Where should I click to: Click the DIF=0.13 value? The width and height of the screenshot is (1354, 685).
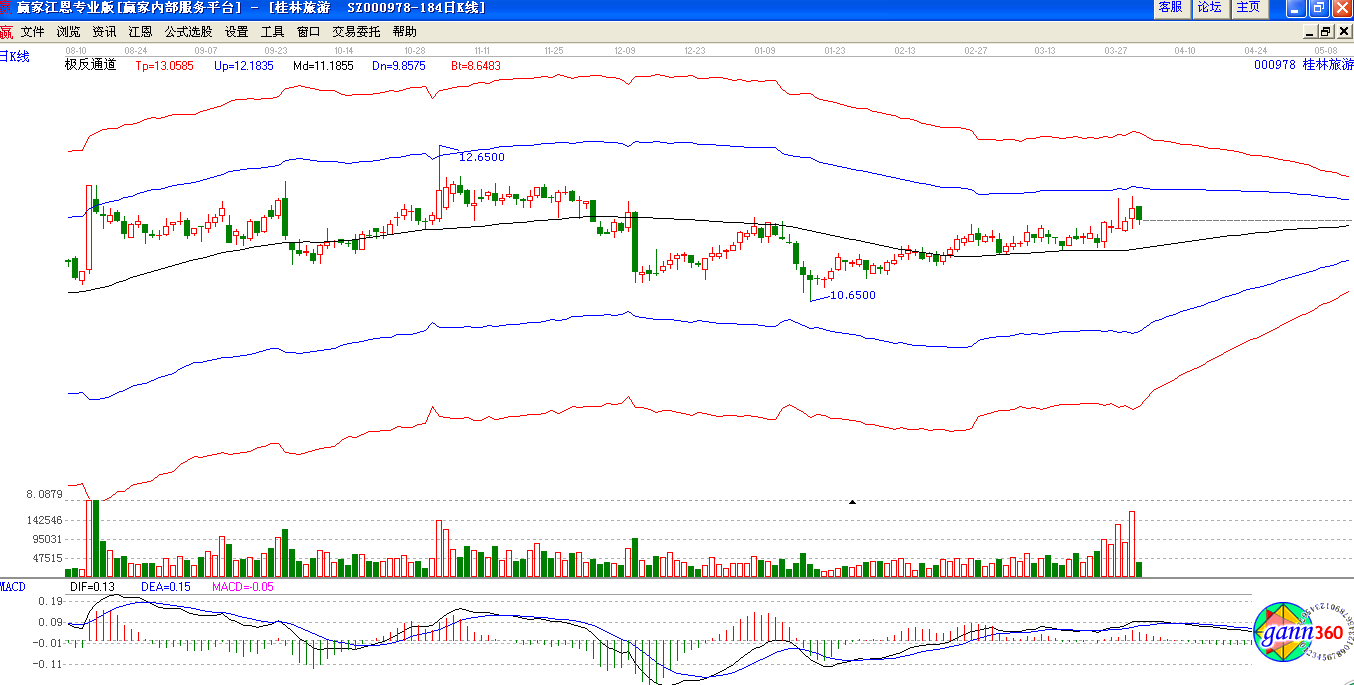(x=92, y=587)
